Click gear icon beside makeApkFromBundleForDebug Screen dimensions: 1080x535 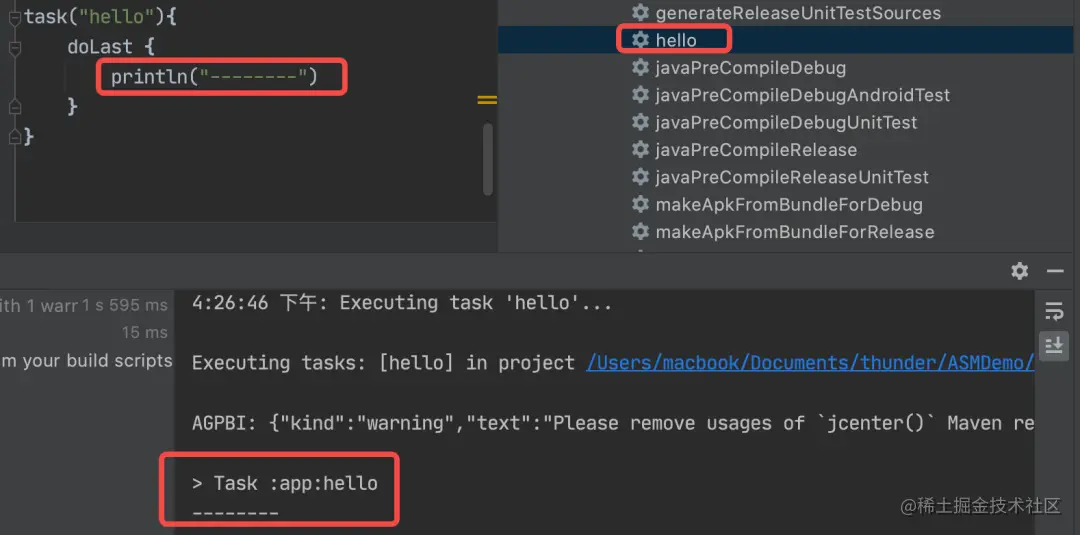coord(641,205)
